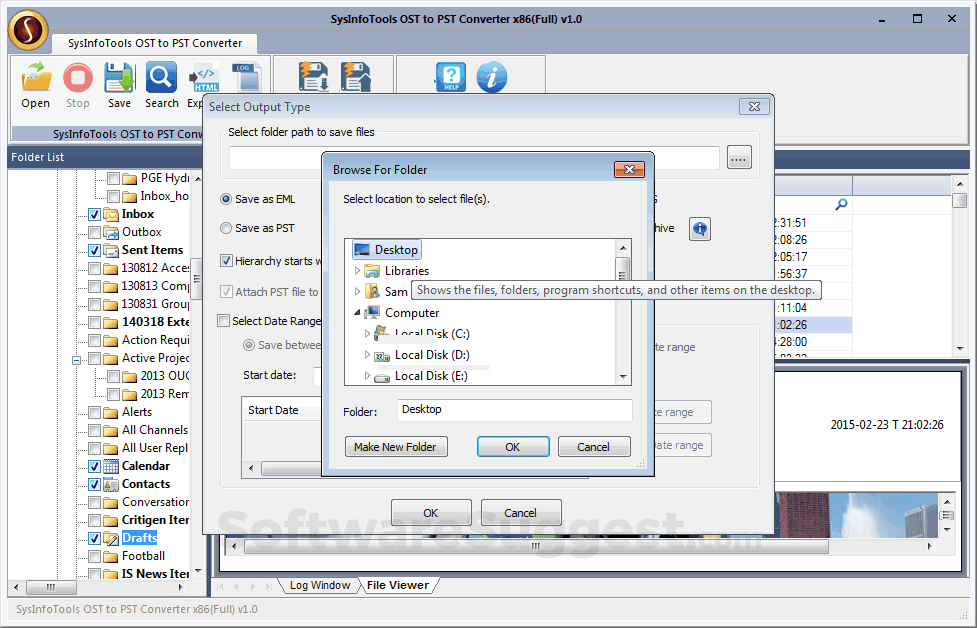This screenshot has height=628, width=977.
Task: Click the first snapshot download icon
Action: pyautogui.click(x=313, y=77)
